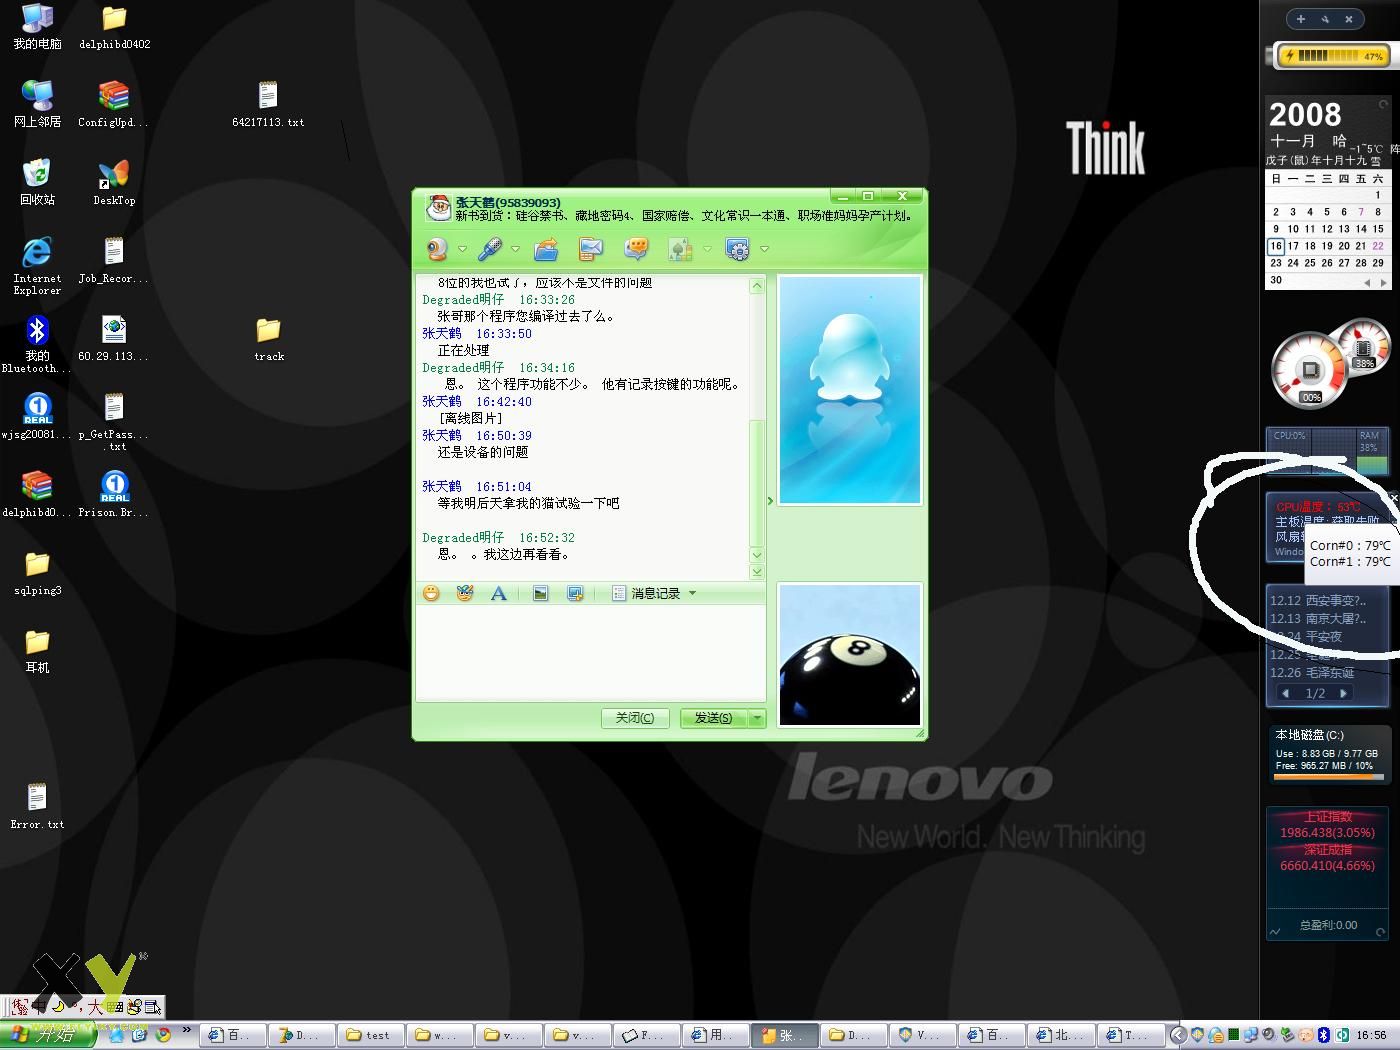The image size is (1400, 1050).
Task: Select the sqlping3 folder icon
Action: click(37, 573)
